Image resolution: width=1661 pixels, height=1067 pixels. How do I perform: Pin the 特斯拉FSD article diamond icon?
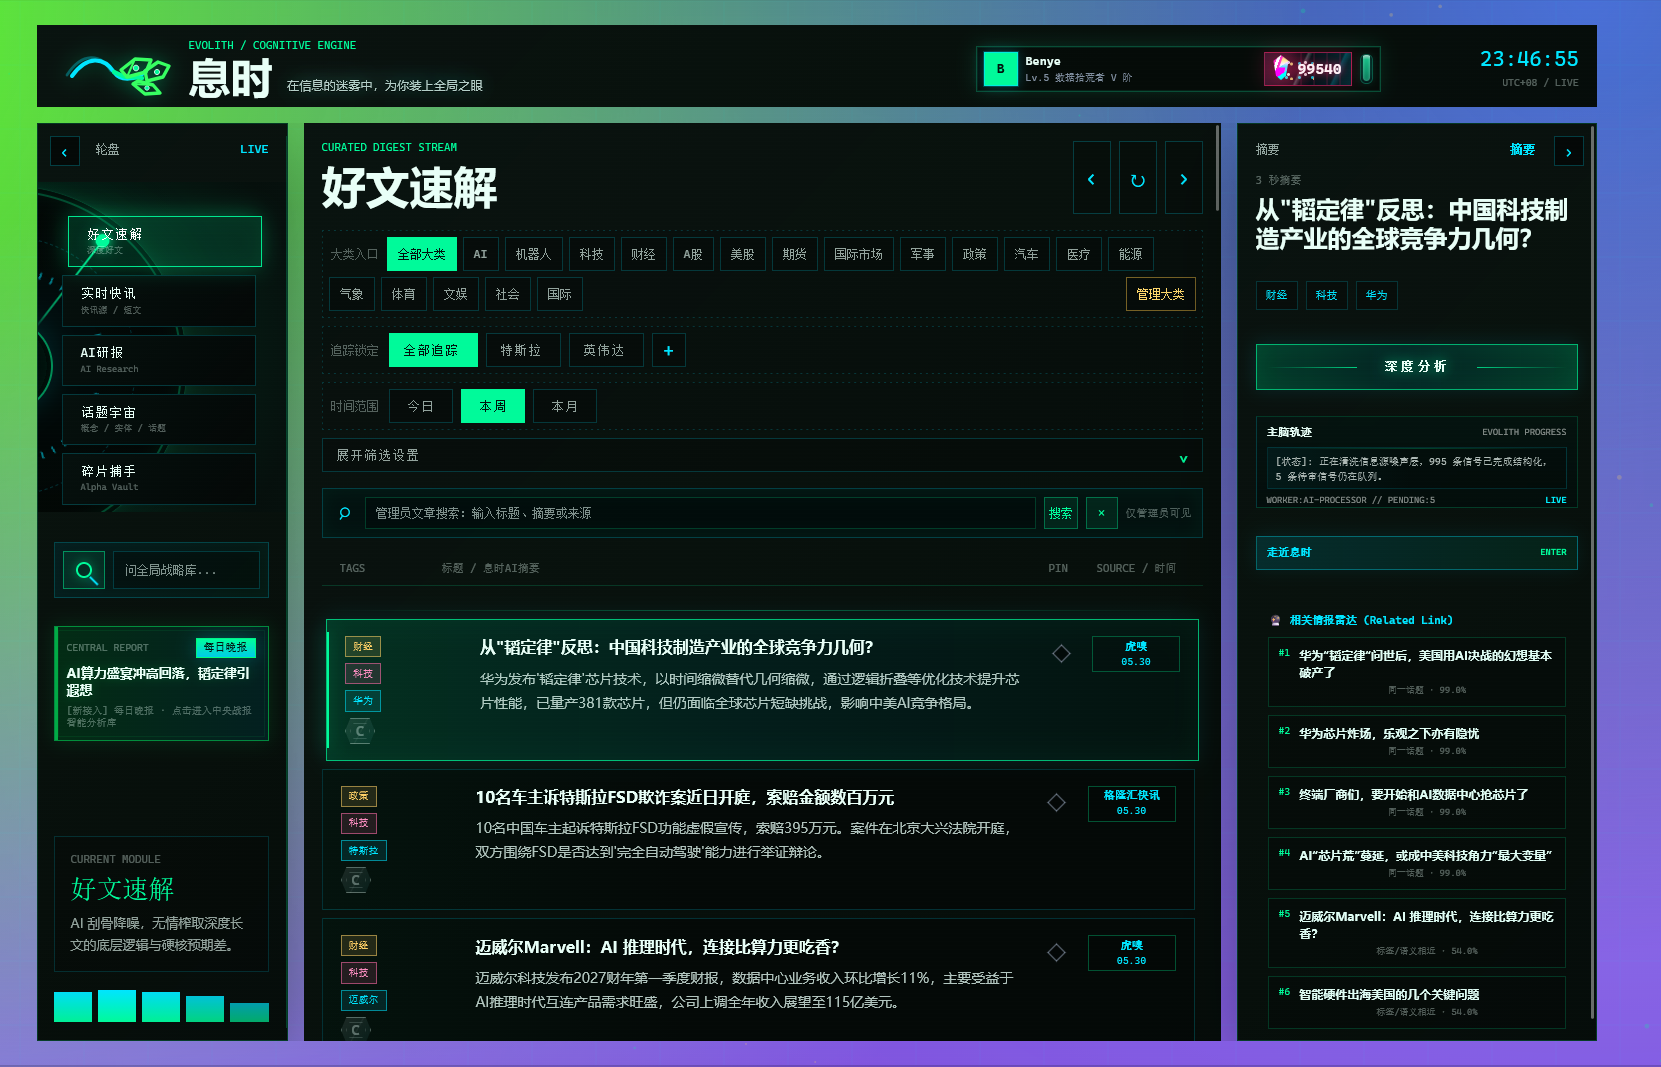click(x=1056, y=802)
